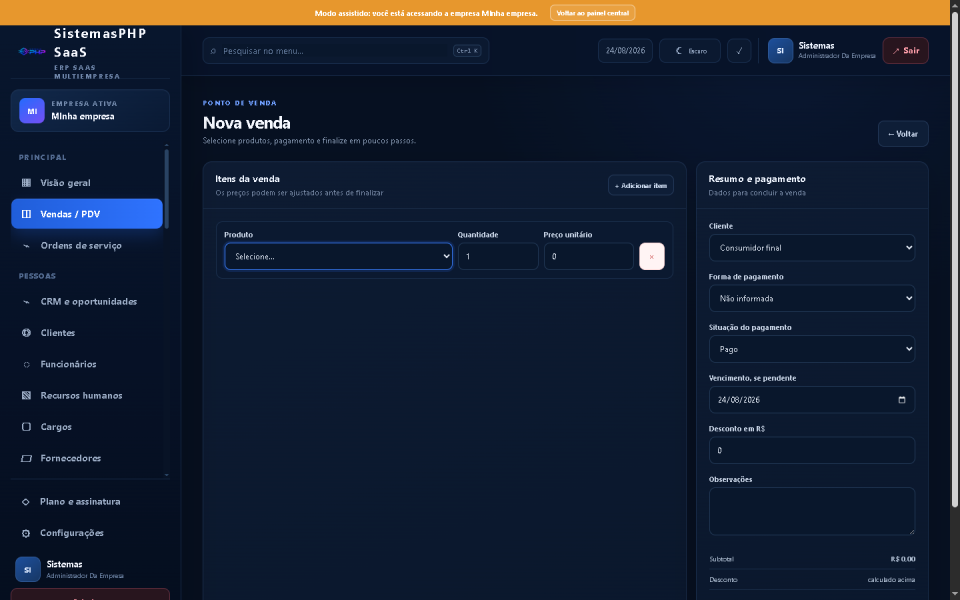Open Recursos humanos menu entry
The width and height of the screenshot is (960, 600).
point(87,396)
